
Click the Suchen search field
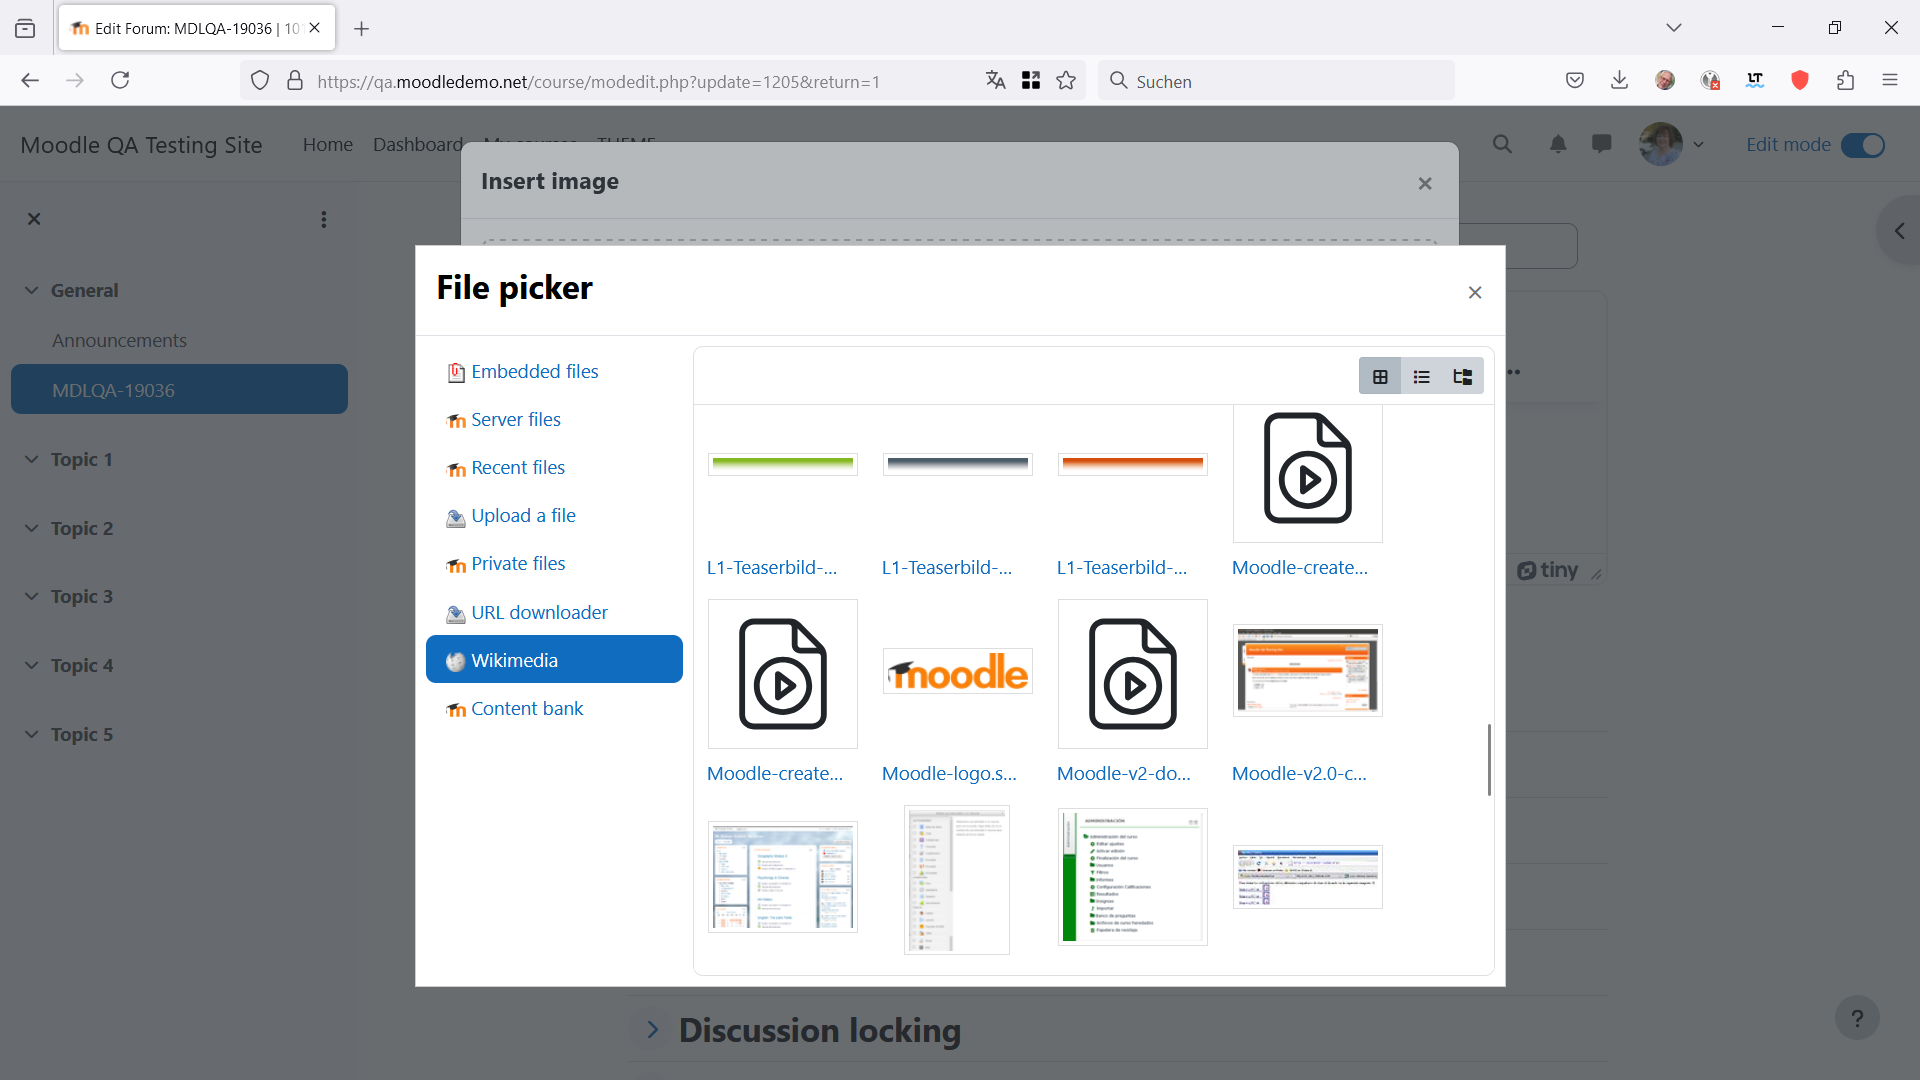click(1276, 81)
